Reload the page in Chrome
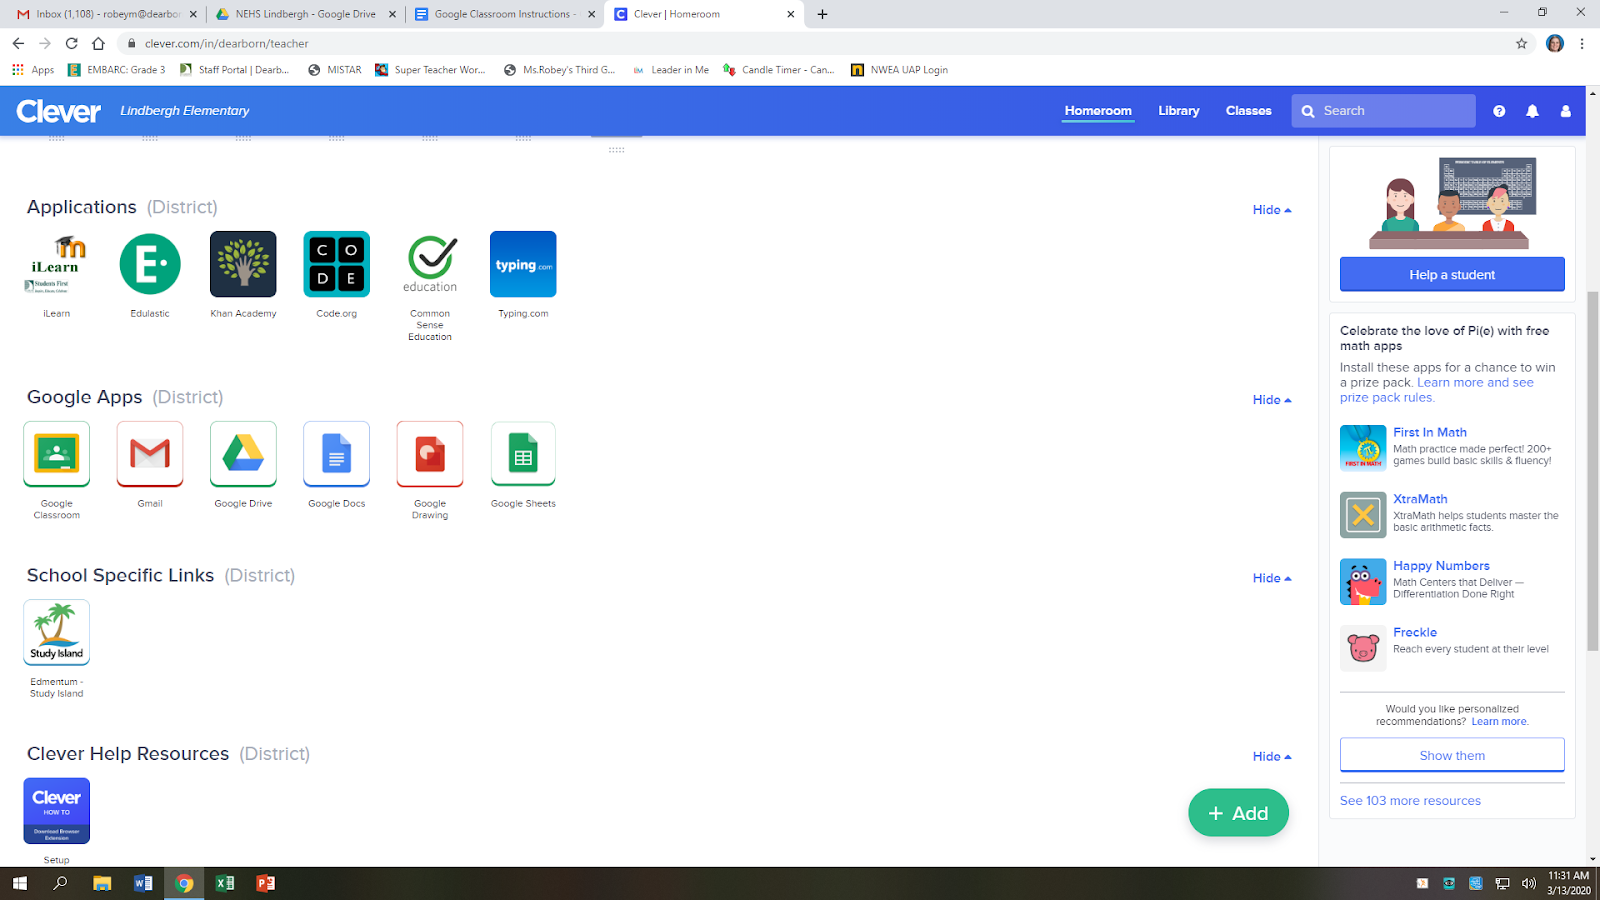This screenshot has height=900, width=1600. point(71,43)
